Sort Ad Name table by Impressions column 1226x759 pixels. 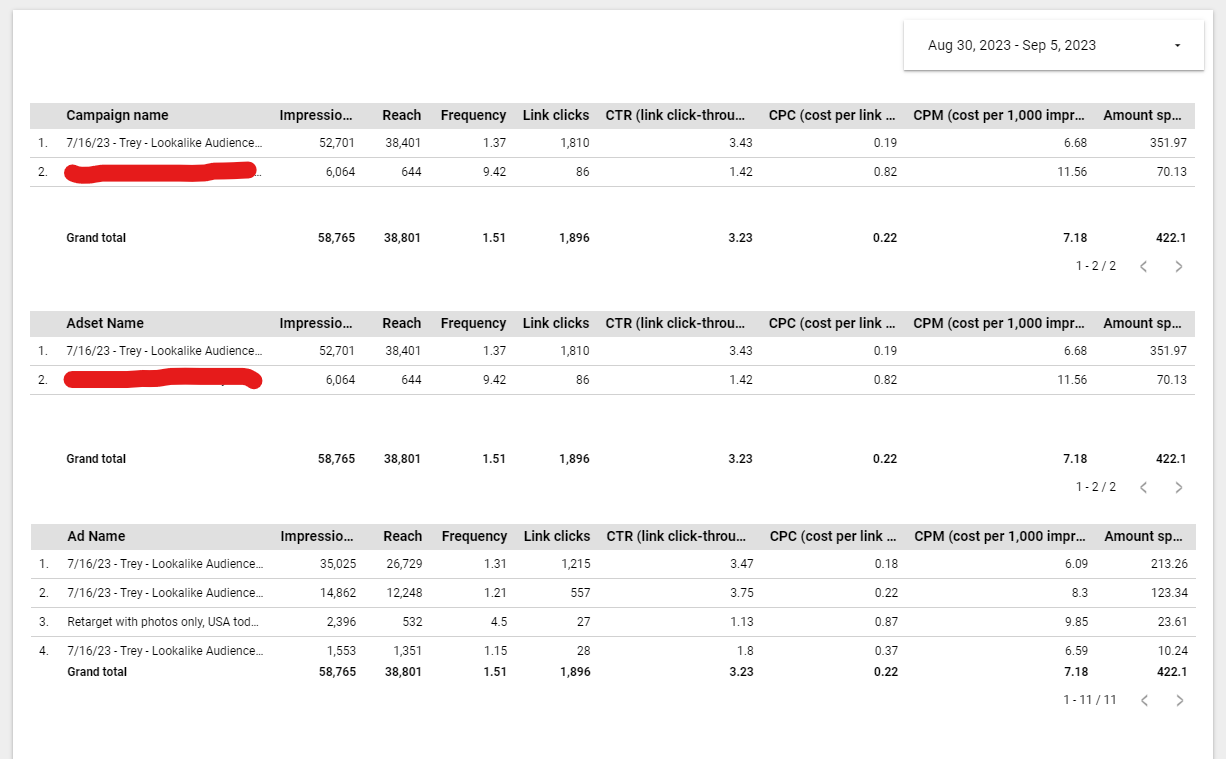click(317, 536)
